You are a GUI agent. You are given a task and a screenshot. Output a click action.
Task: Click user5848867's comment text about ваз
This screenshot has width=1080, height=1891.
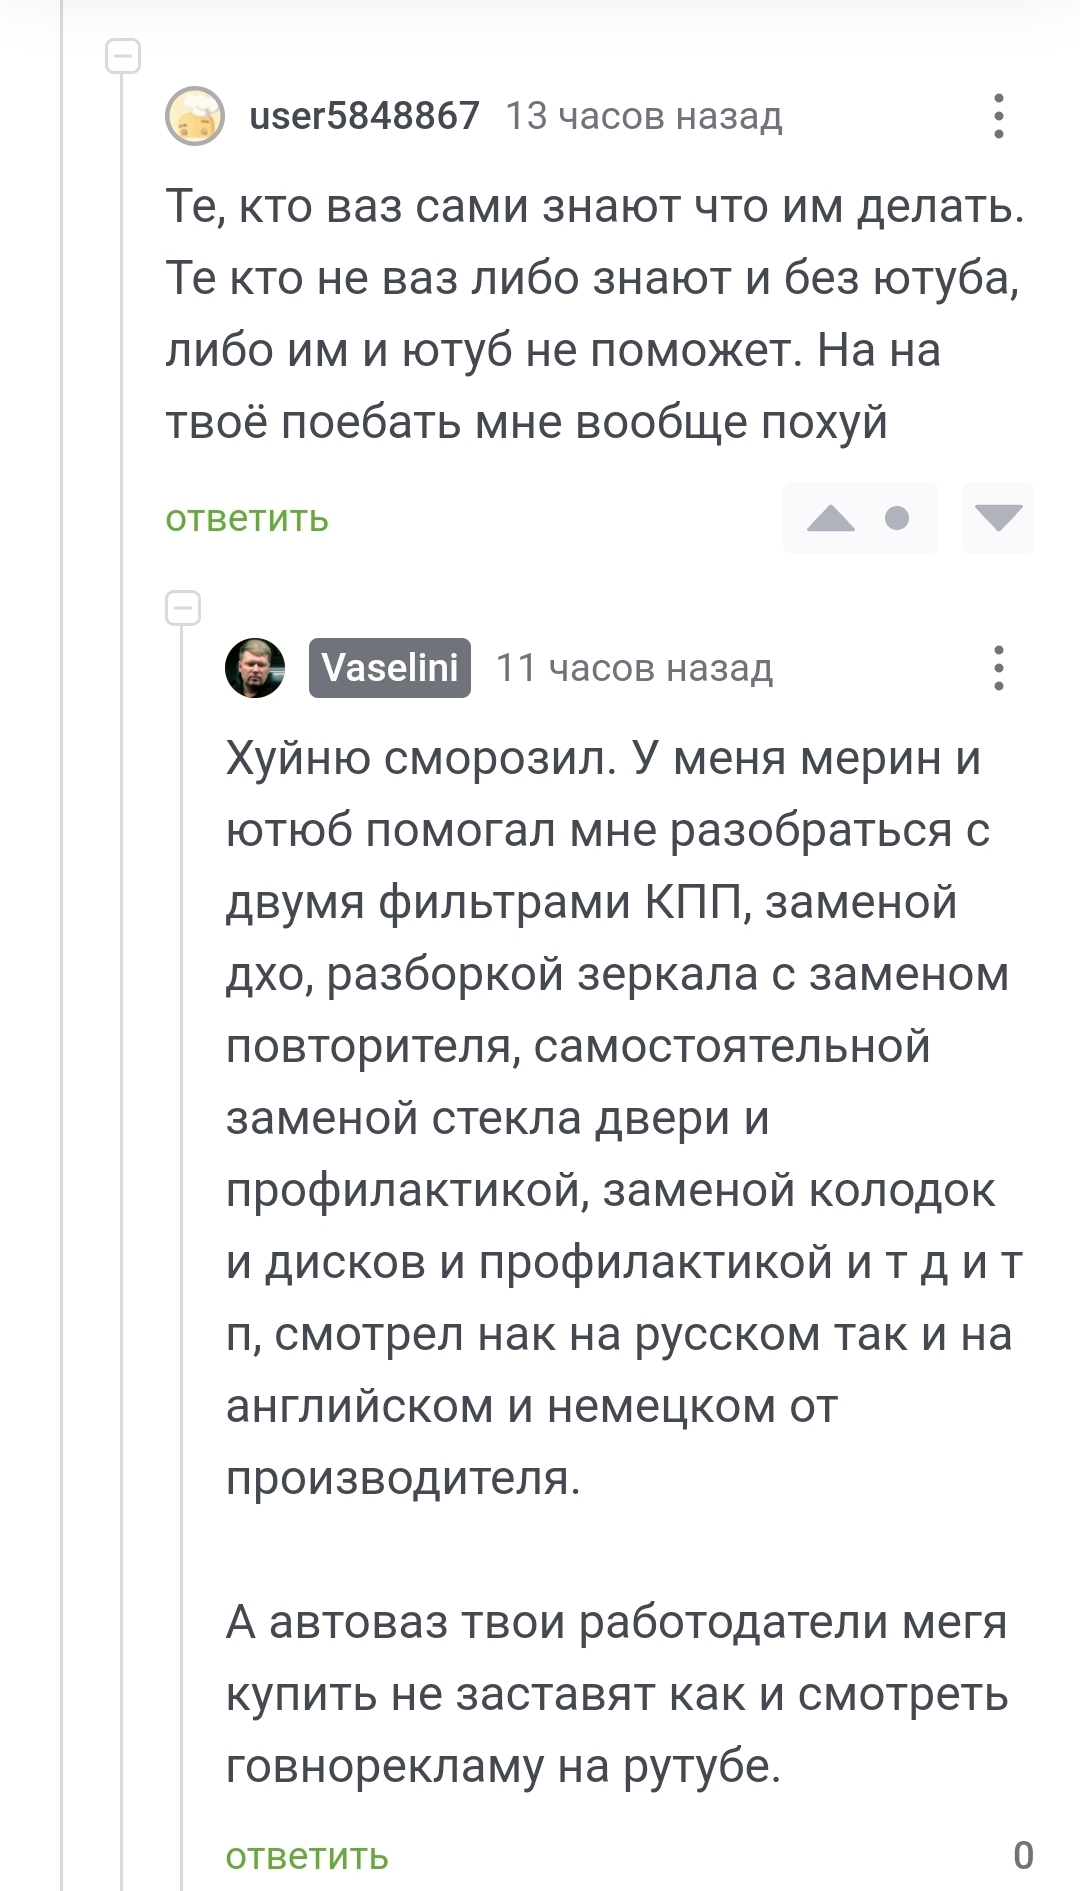(x=594, y=314)
